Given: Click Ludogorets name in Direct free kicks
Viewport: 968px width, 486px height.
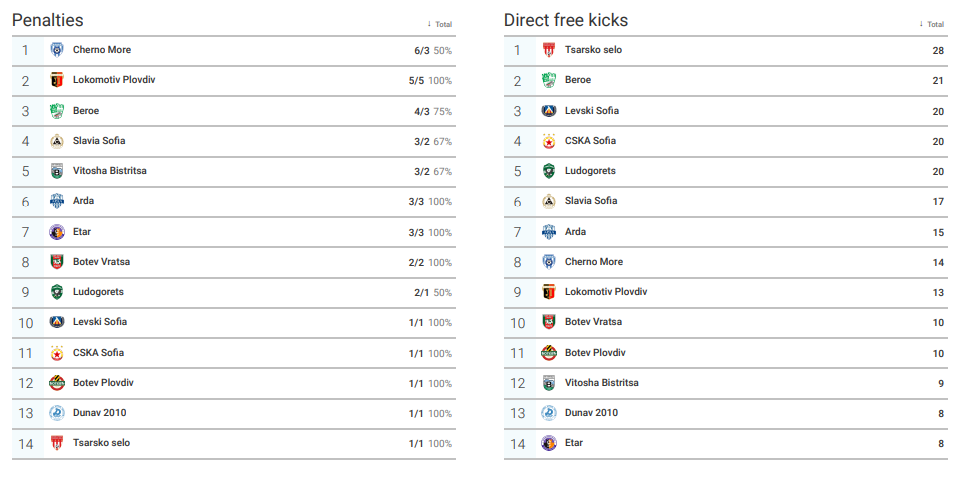Looking at the screenshot, I should point(590,171).
